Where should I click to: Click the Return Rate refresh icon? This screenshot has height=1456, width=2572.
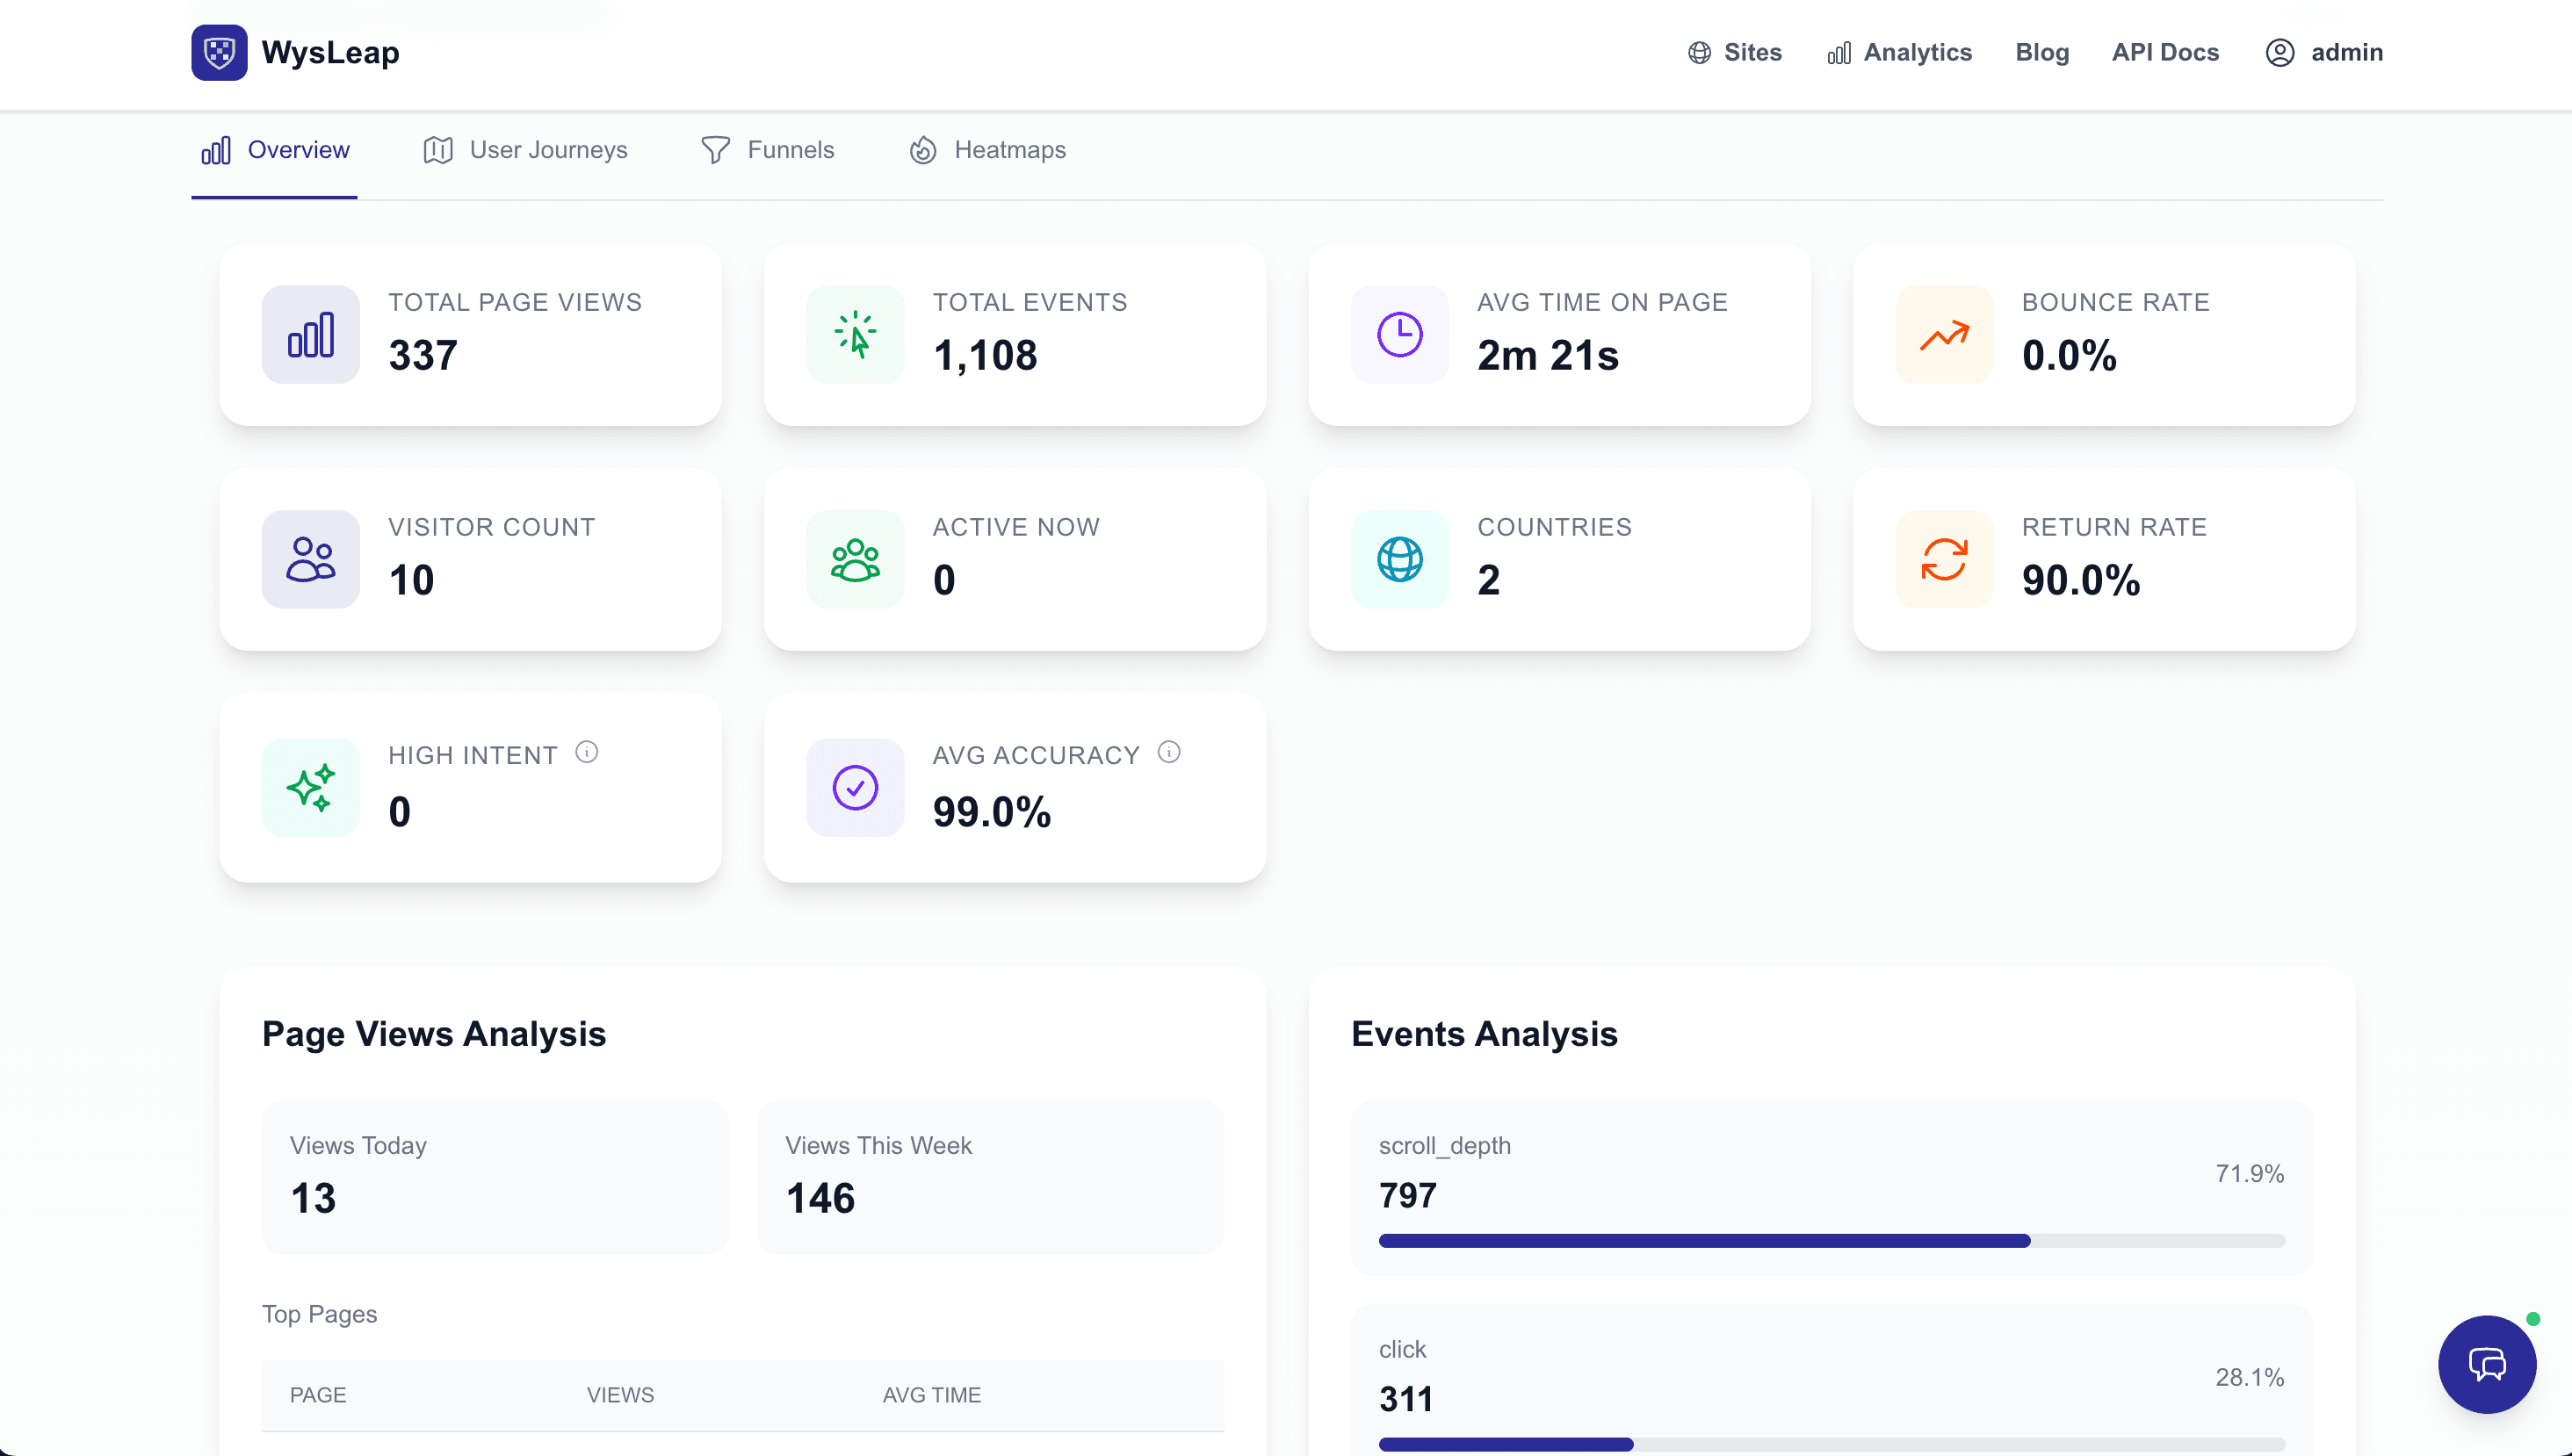1943,559
